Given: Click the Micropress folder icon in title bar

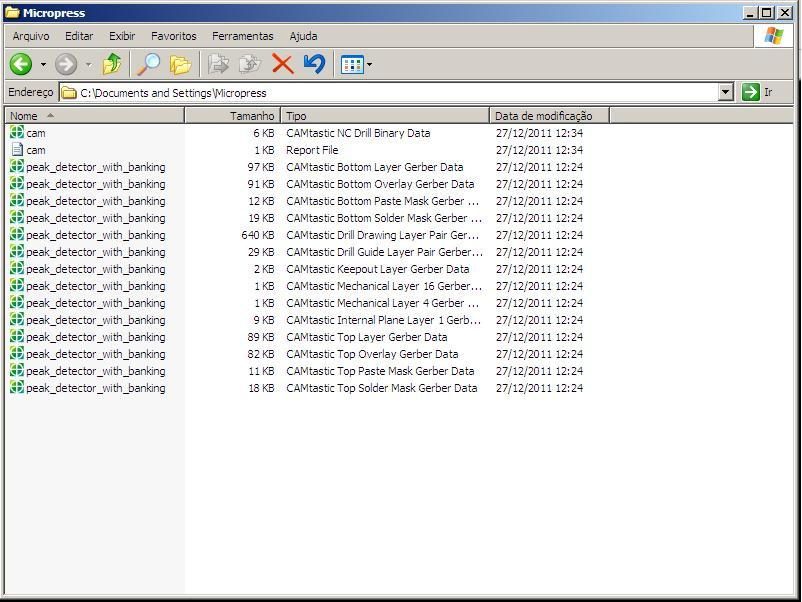Looking at the screenshot, I should 12,12.
